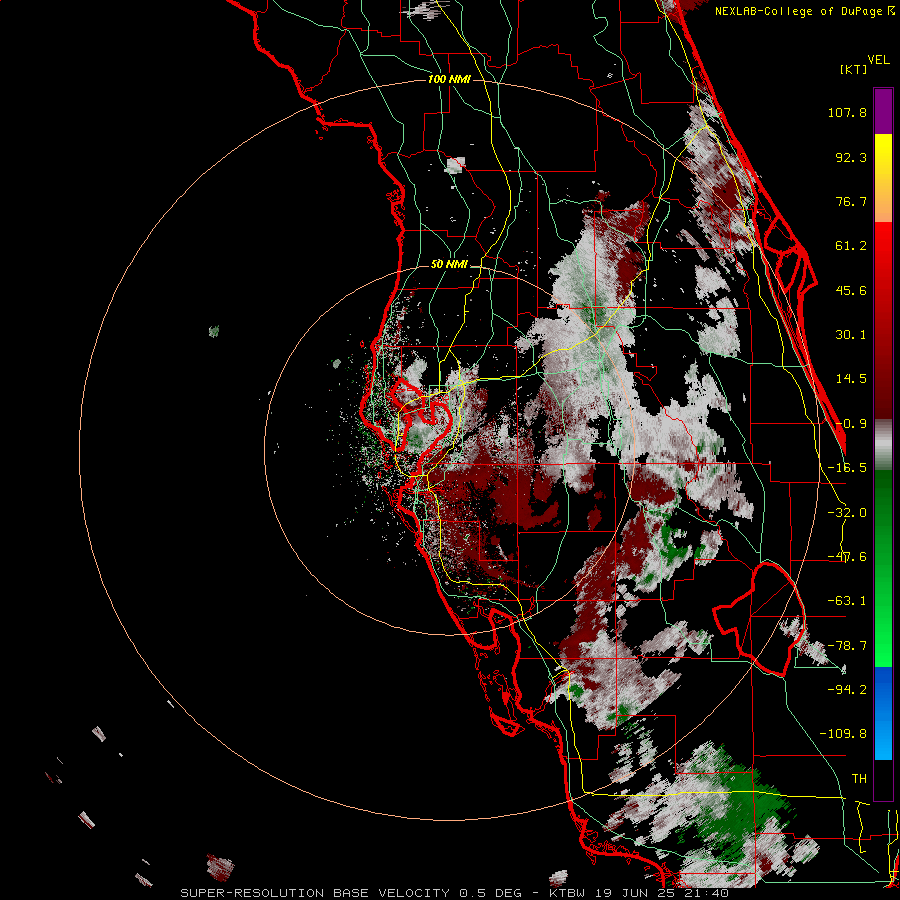Click the TH label on the legend
The width and height of the screenshot is (900, 900).
(x=859, y=778)
